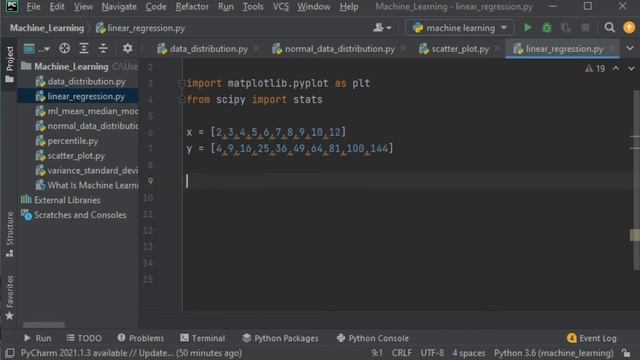Image resolution: width=640 pixels, height=360 pixels.
Task: Open Search Everywhere magnifier
Action: [x=609, y=28]
